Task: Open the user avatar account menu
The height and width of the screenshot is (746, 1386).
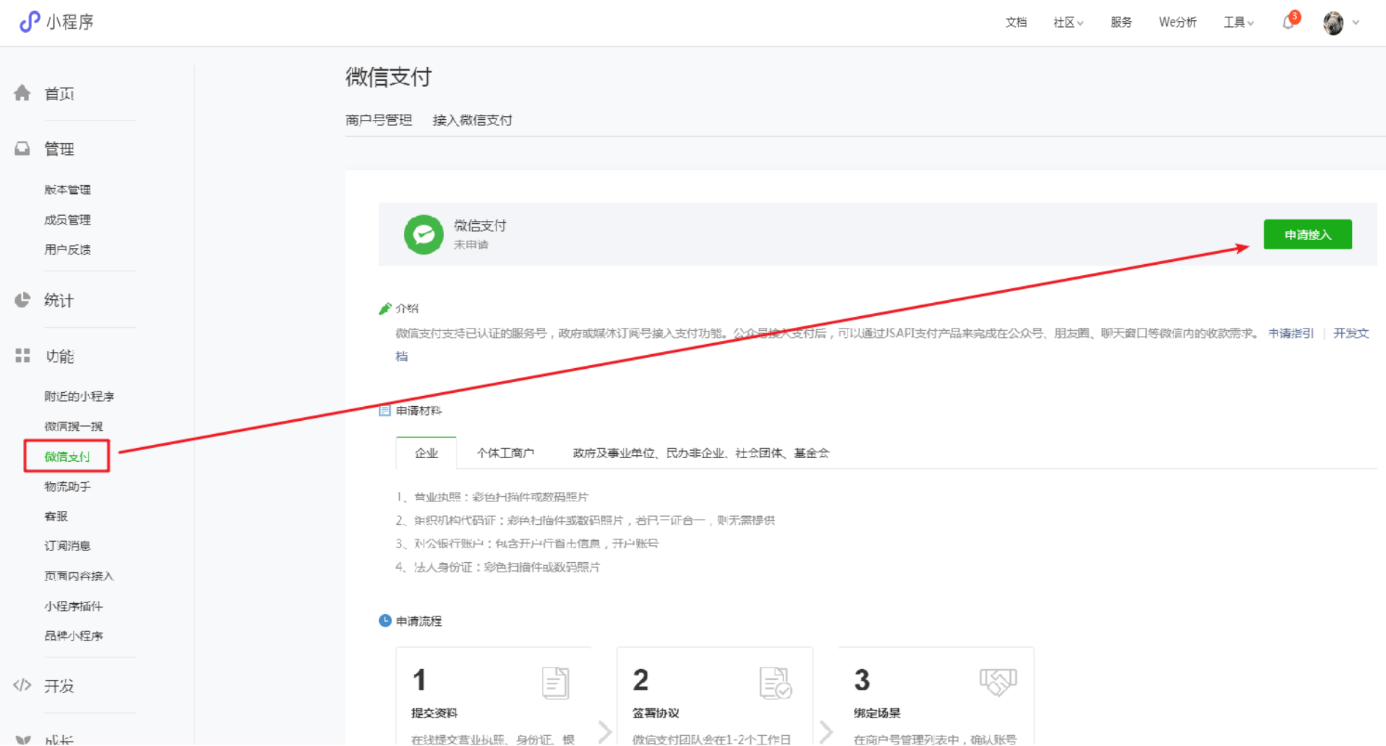Action: click(x=1333, y=23)
